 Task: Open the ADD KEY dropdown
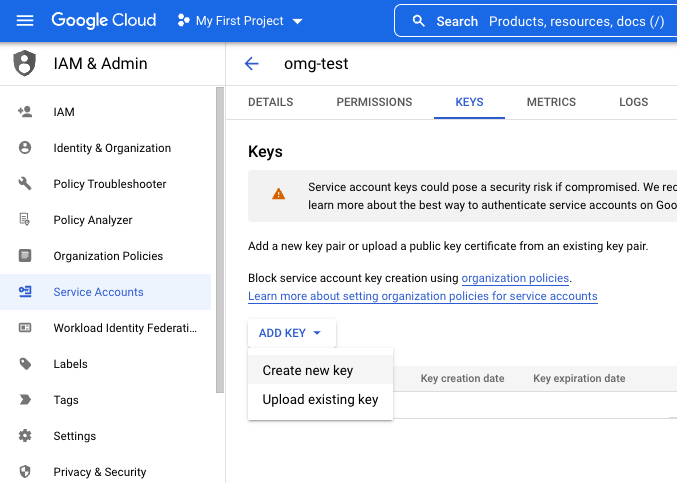click(291, 333)
